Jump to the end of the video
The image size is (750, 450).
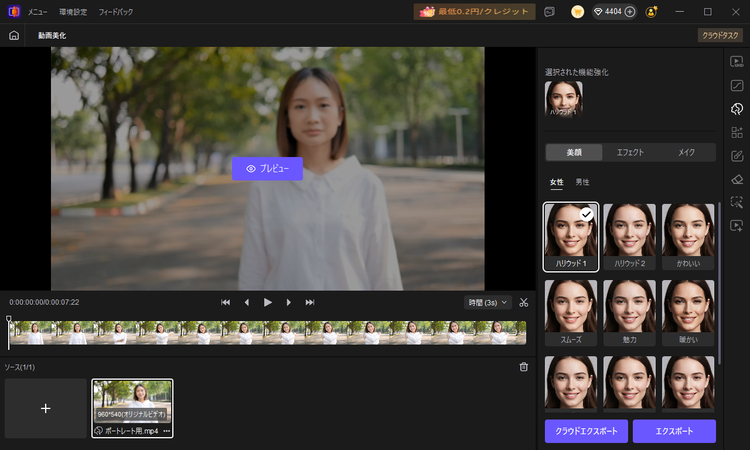coord(310,302)
